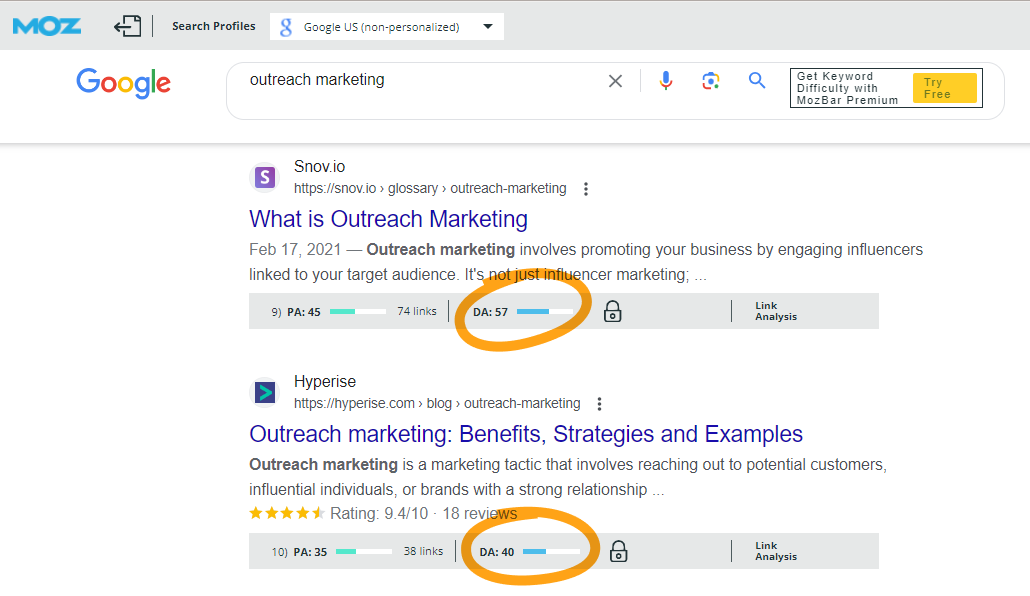Open the three-dot menu for Hyperise result
1030x596 pixels.
click(600, 404)
